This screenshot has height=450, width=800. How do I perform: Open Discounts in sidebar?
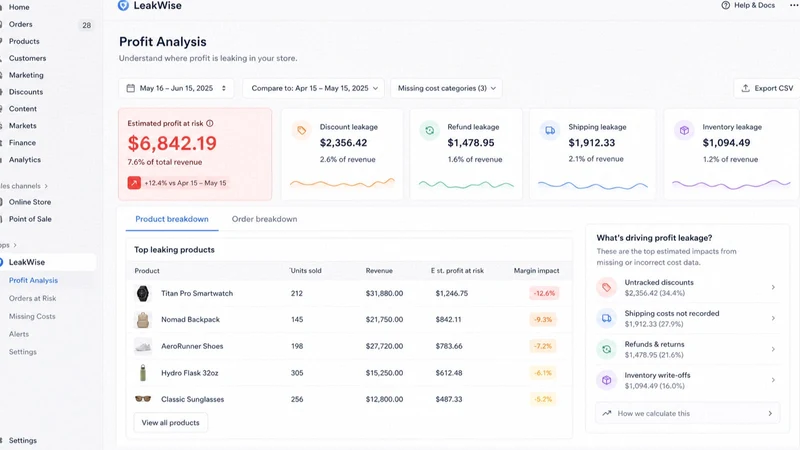[x=26, y=92]
